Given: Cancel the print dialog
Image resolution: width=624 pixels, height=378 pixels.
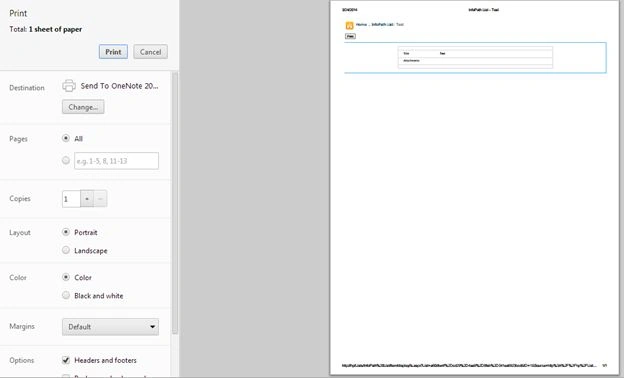Looking at the screenshot, I should (150, 52).
